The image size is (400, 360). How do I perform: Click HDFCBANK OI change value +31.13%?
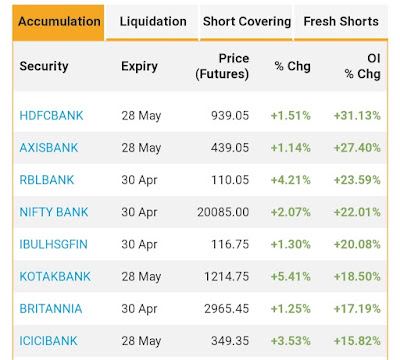357,116
